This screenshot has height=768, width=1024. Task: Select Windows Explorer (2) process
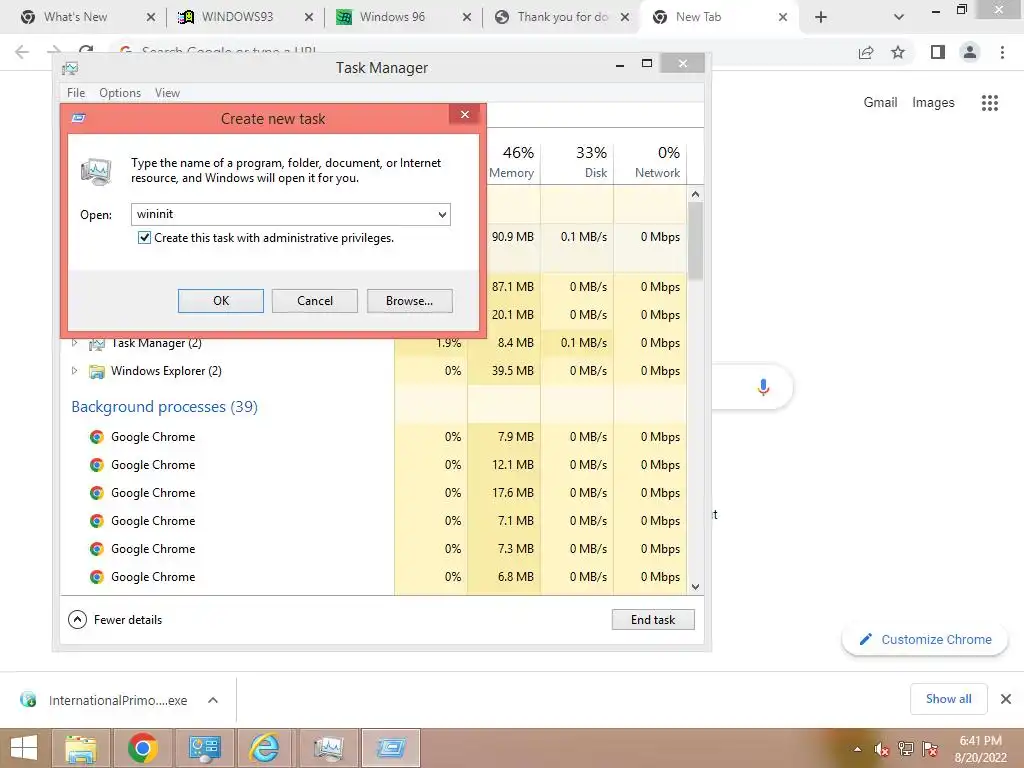click(166, 371)
